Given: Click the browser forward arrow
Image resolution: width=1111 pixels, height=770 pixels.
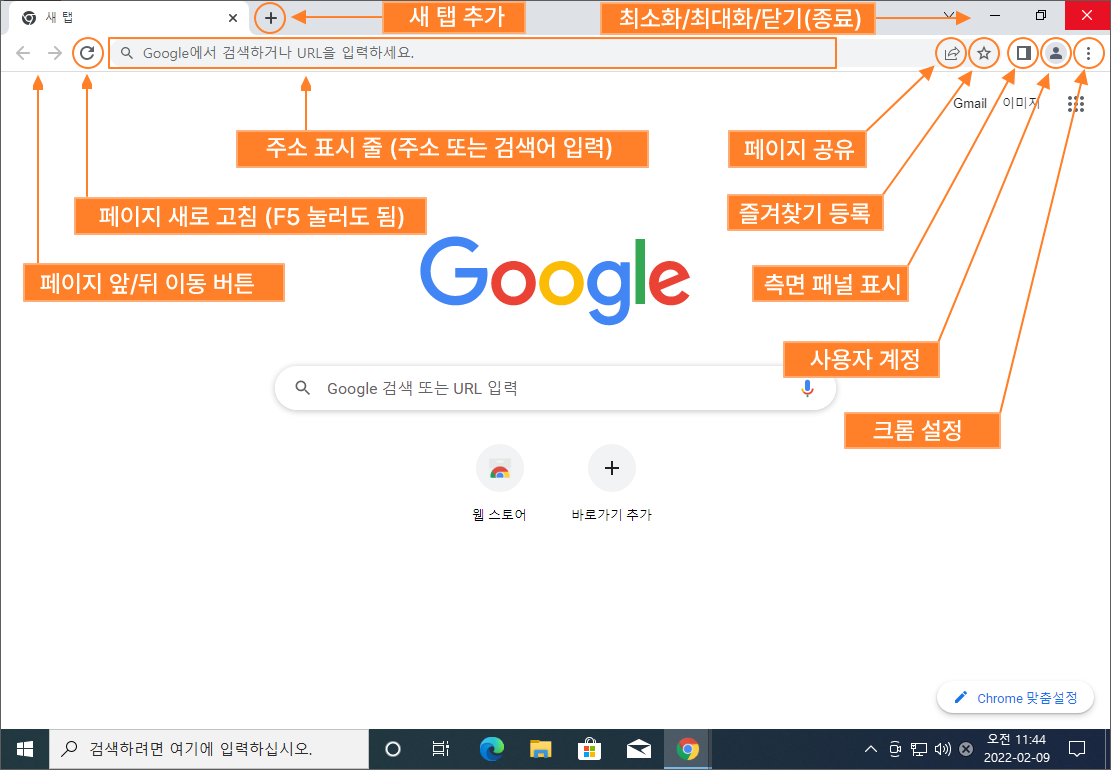Looking at the screenshot, I should pos(55,53).
